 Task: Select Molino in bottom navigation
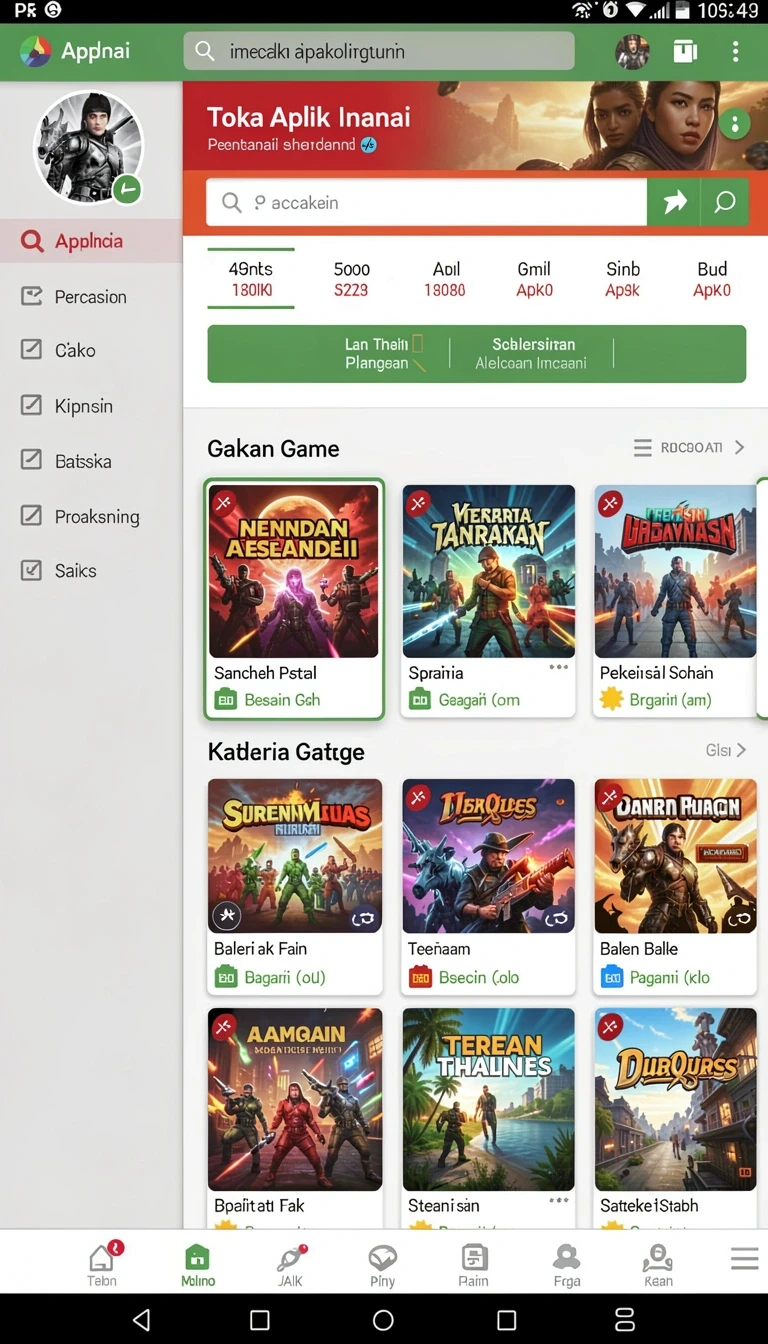(198, 1264)
